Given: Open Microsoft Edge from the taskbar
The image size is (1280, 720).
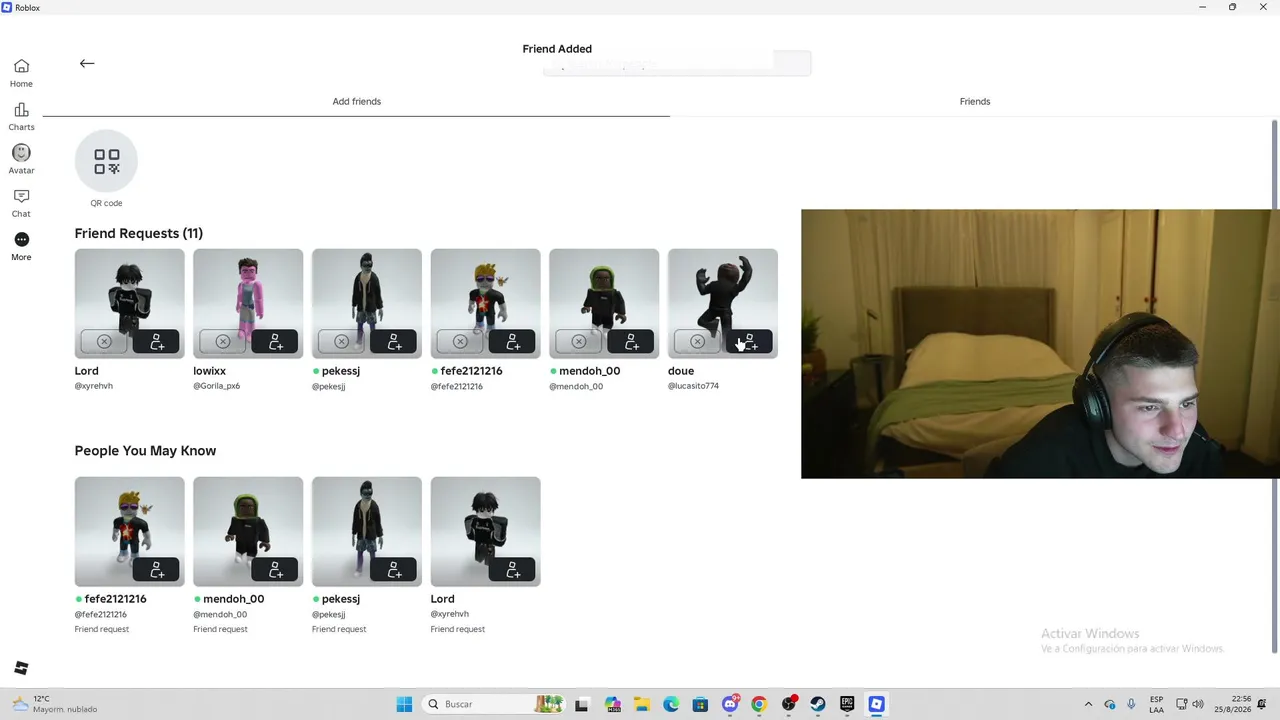Looking at the screenshot, I should pyautogui.click(x=671, y=704).
